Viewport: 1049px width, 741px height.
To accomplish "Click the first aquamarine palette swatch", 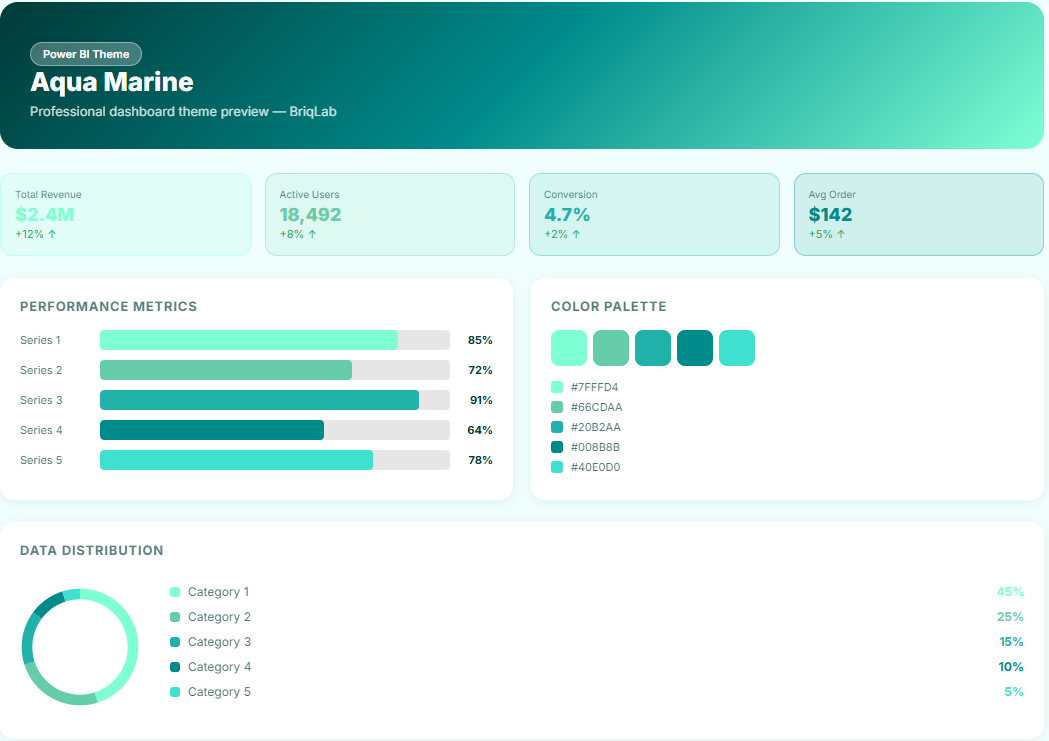I will [x=569, y=348].
